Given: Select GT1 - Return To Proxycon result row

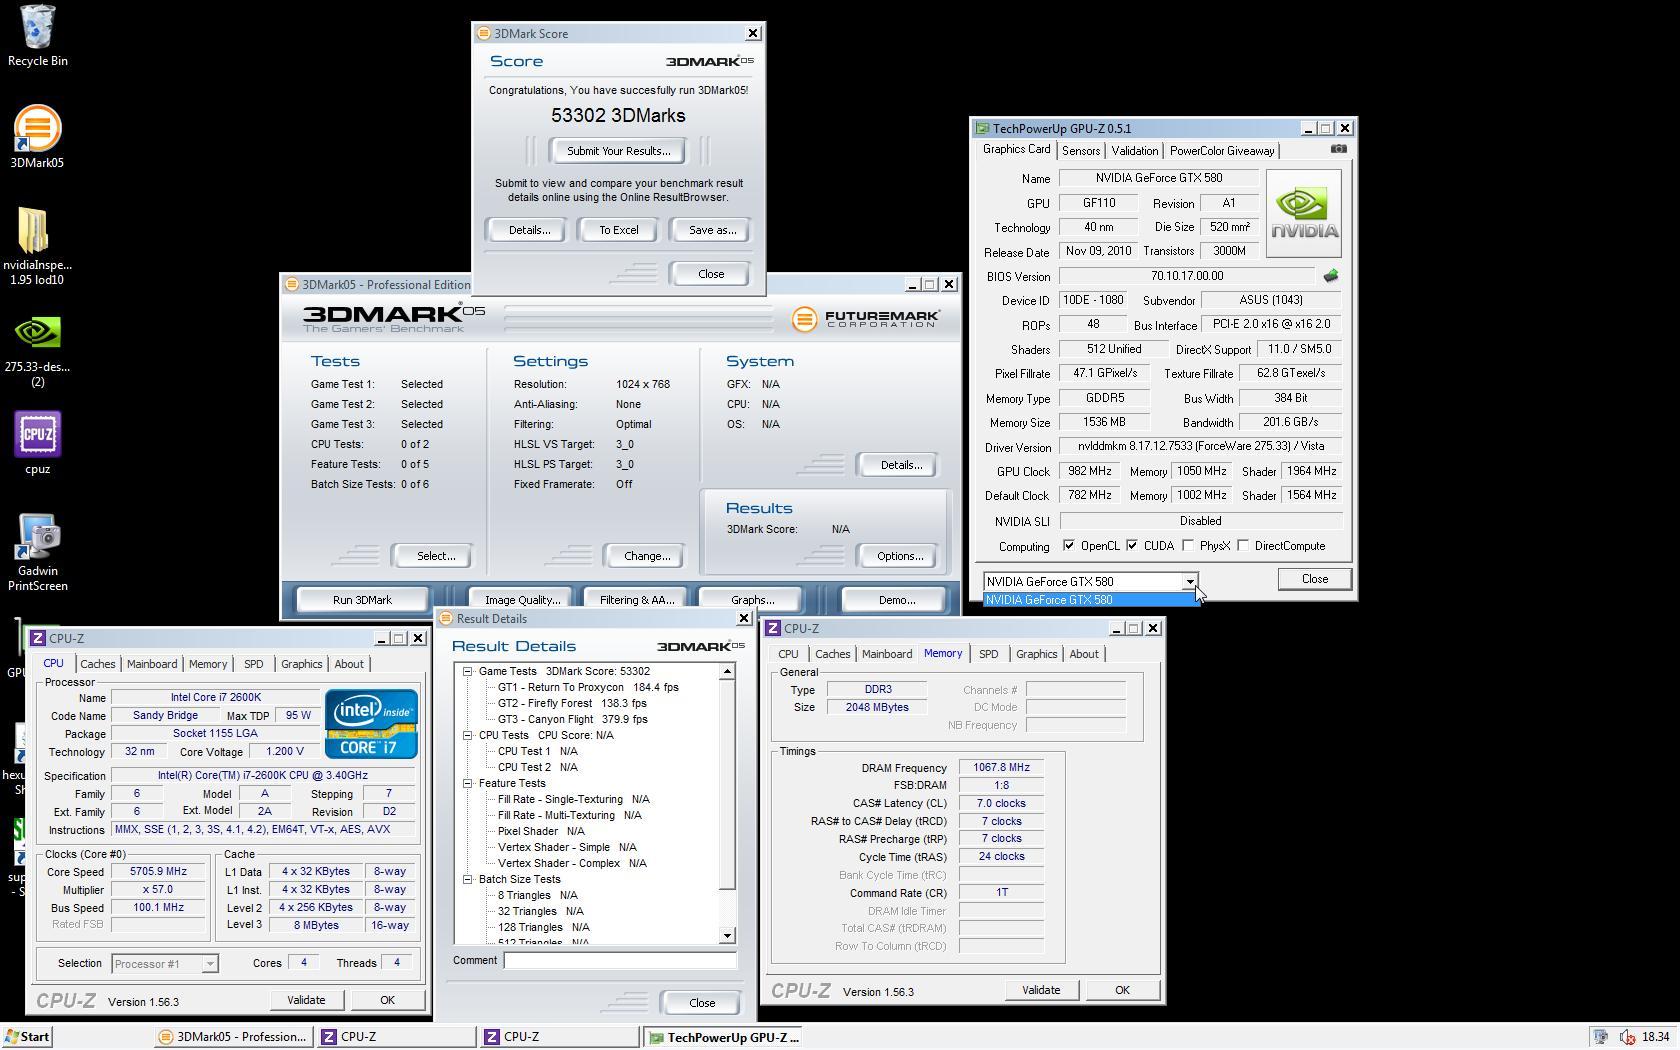Looking at the screenshot, I should tap(588, 688).
